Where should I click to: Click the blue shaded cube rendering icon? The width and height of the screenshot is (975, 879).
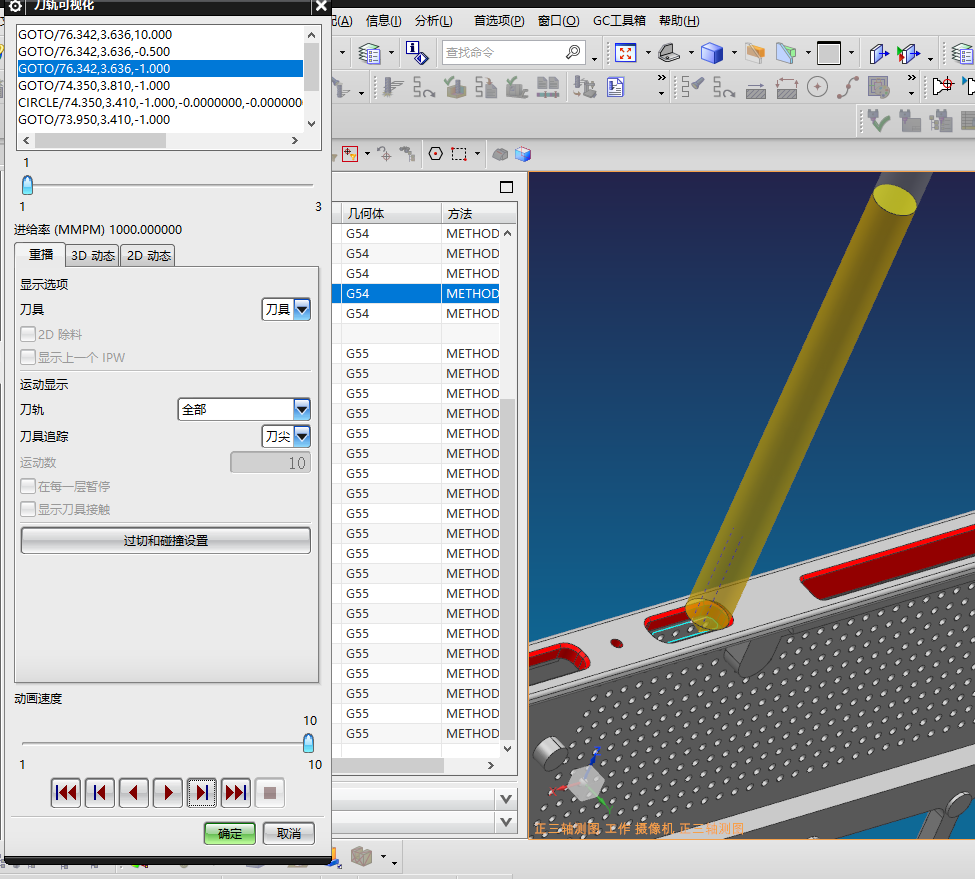click(711, 52)
